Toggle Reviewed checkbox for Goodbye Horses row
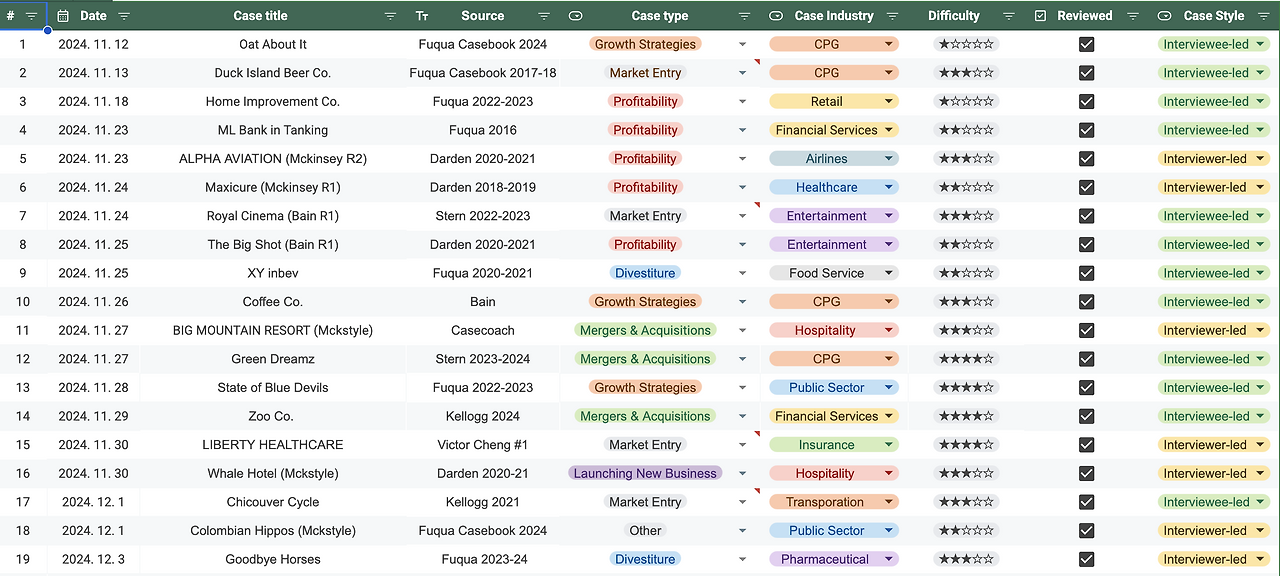 [1087, 559]
